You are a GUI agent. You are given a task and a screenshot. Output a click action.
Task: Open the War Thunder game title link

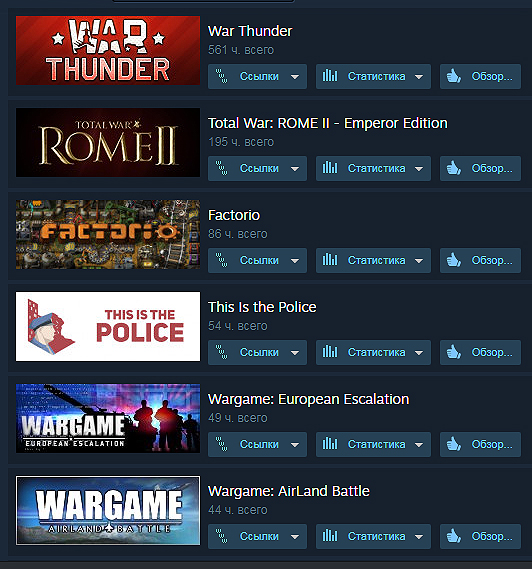coord(250,31)
